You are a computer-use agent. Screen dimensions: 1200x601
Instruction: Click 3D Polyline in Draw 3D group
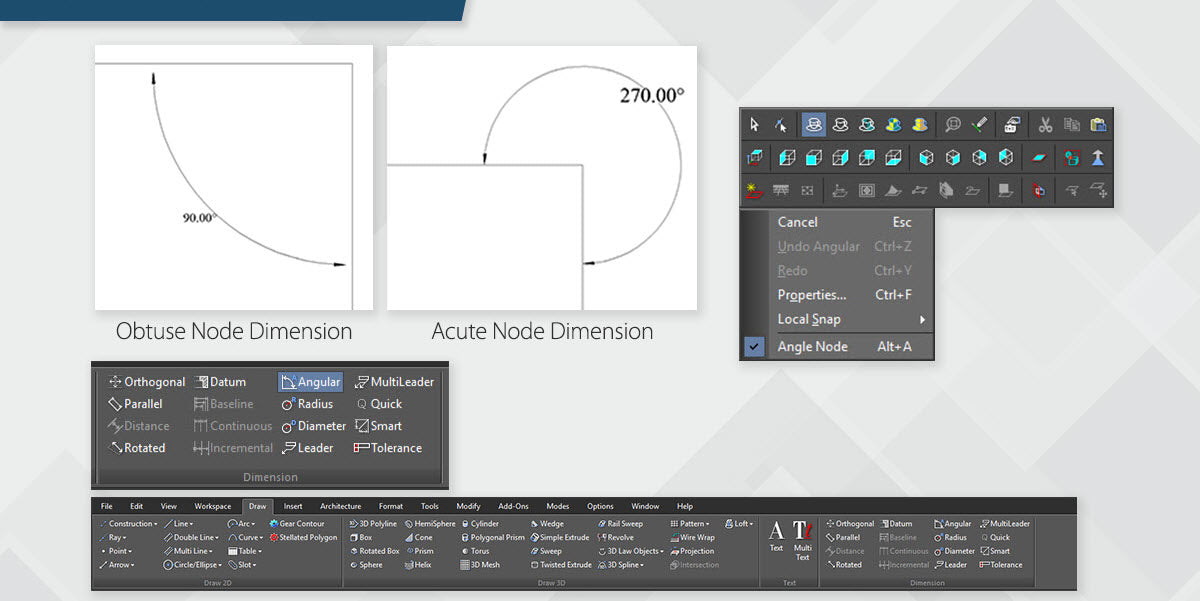[x=372, y=523]
